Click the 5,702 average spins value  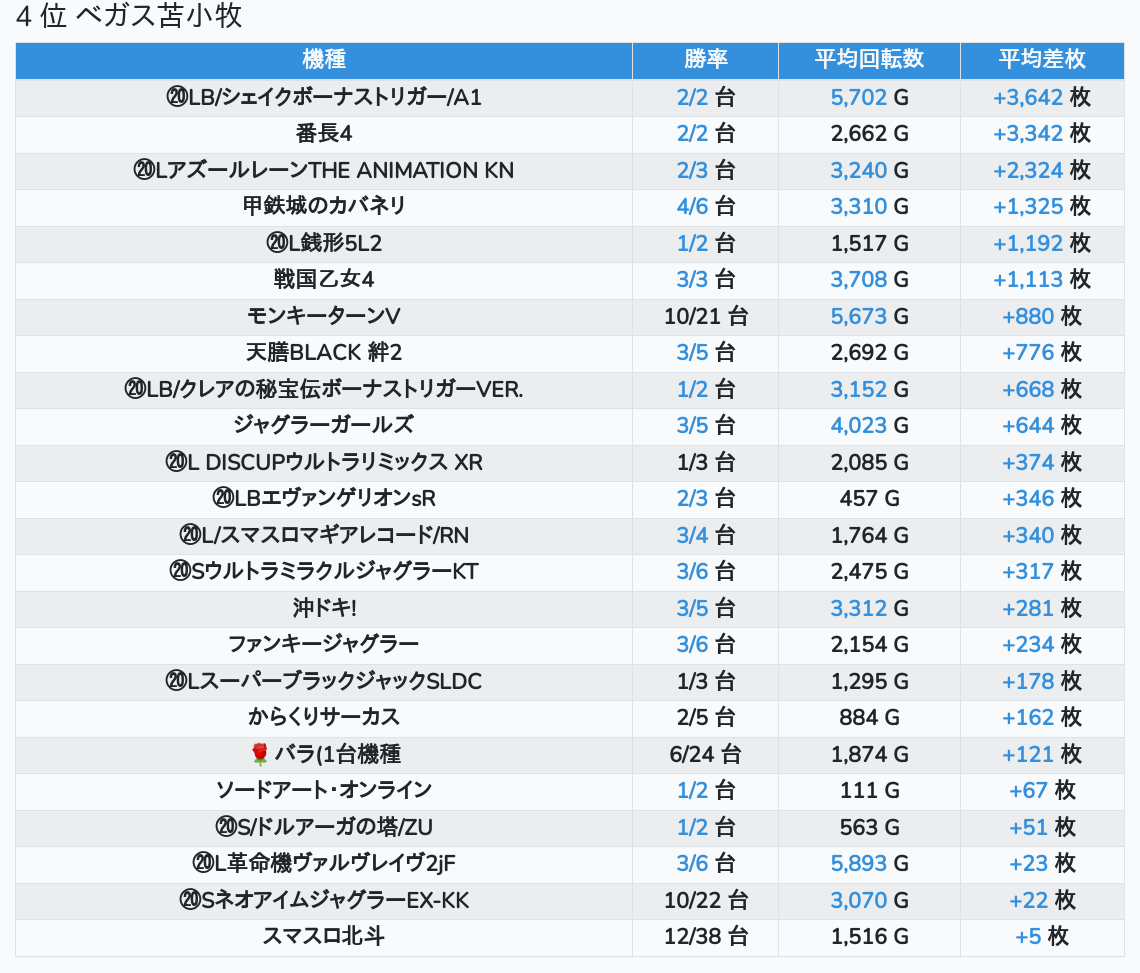[858, 97]
